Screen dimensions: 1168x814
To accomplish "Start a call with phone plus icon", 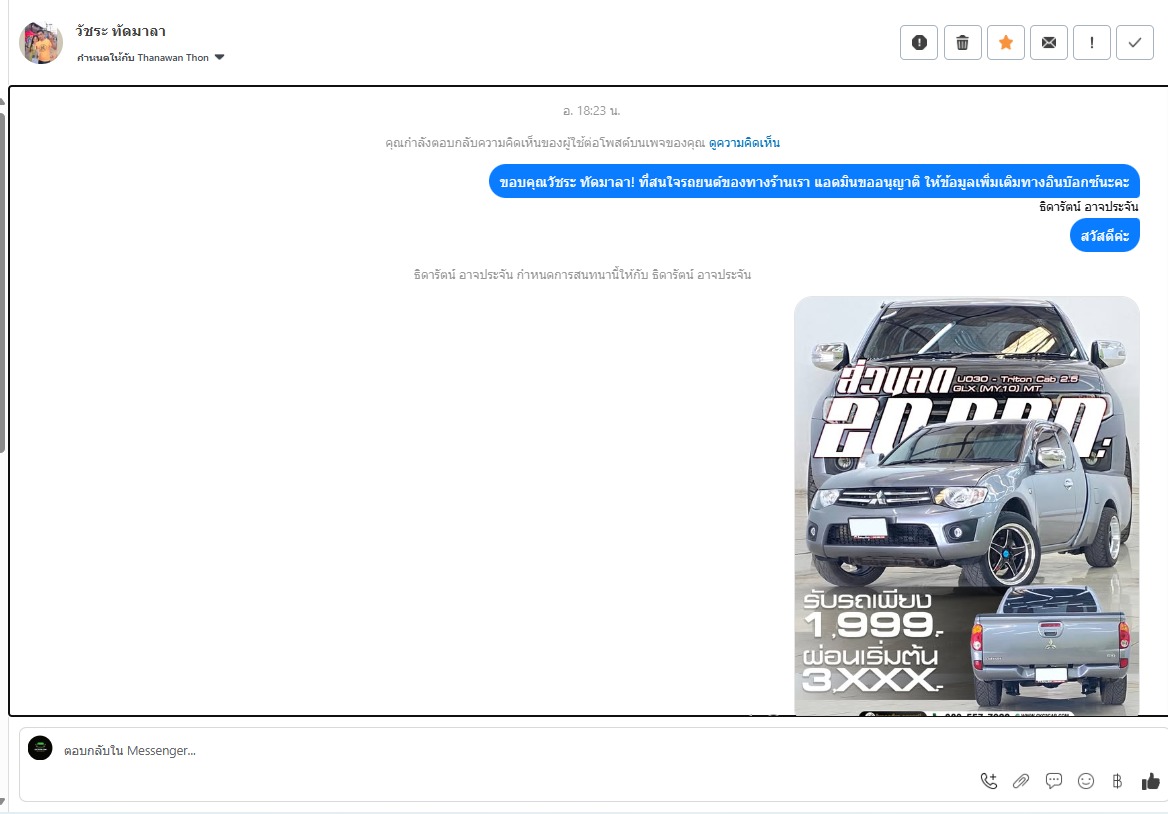I will (988, 780).
